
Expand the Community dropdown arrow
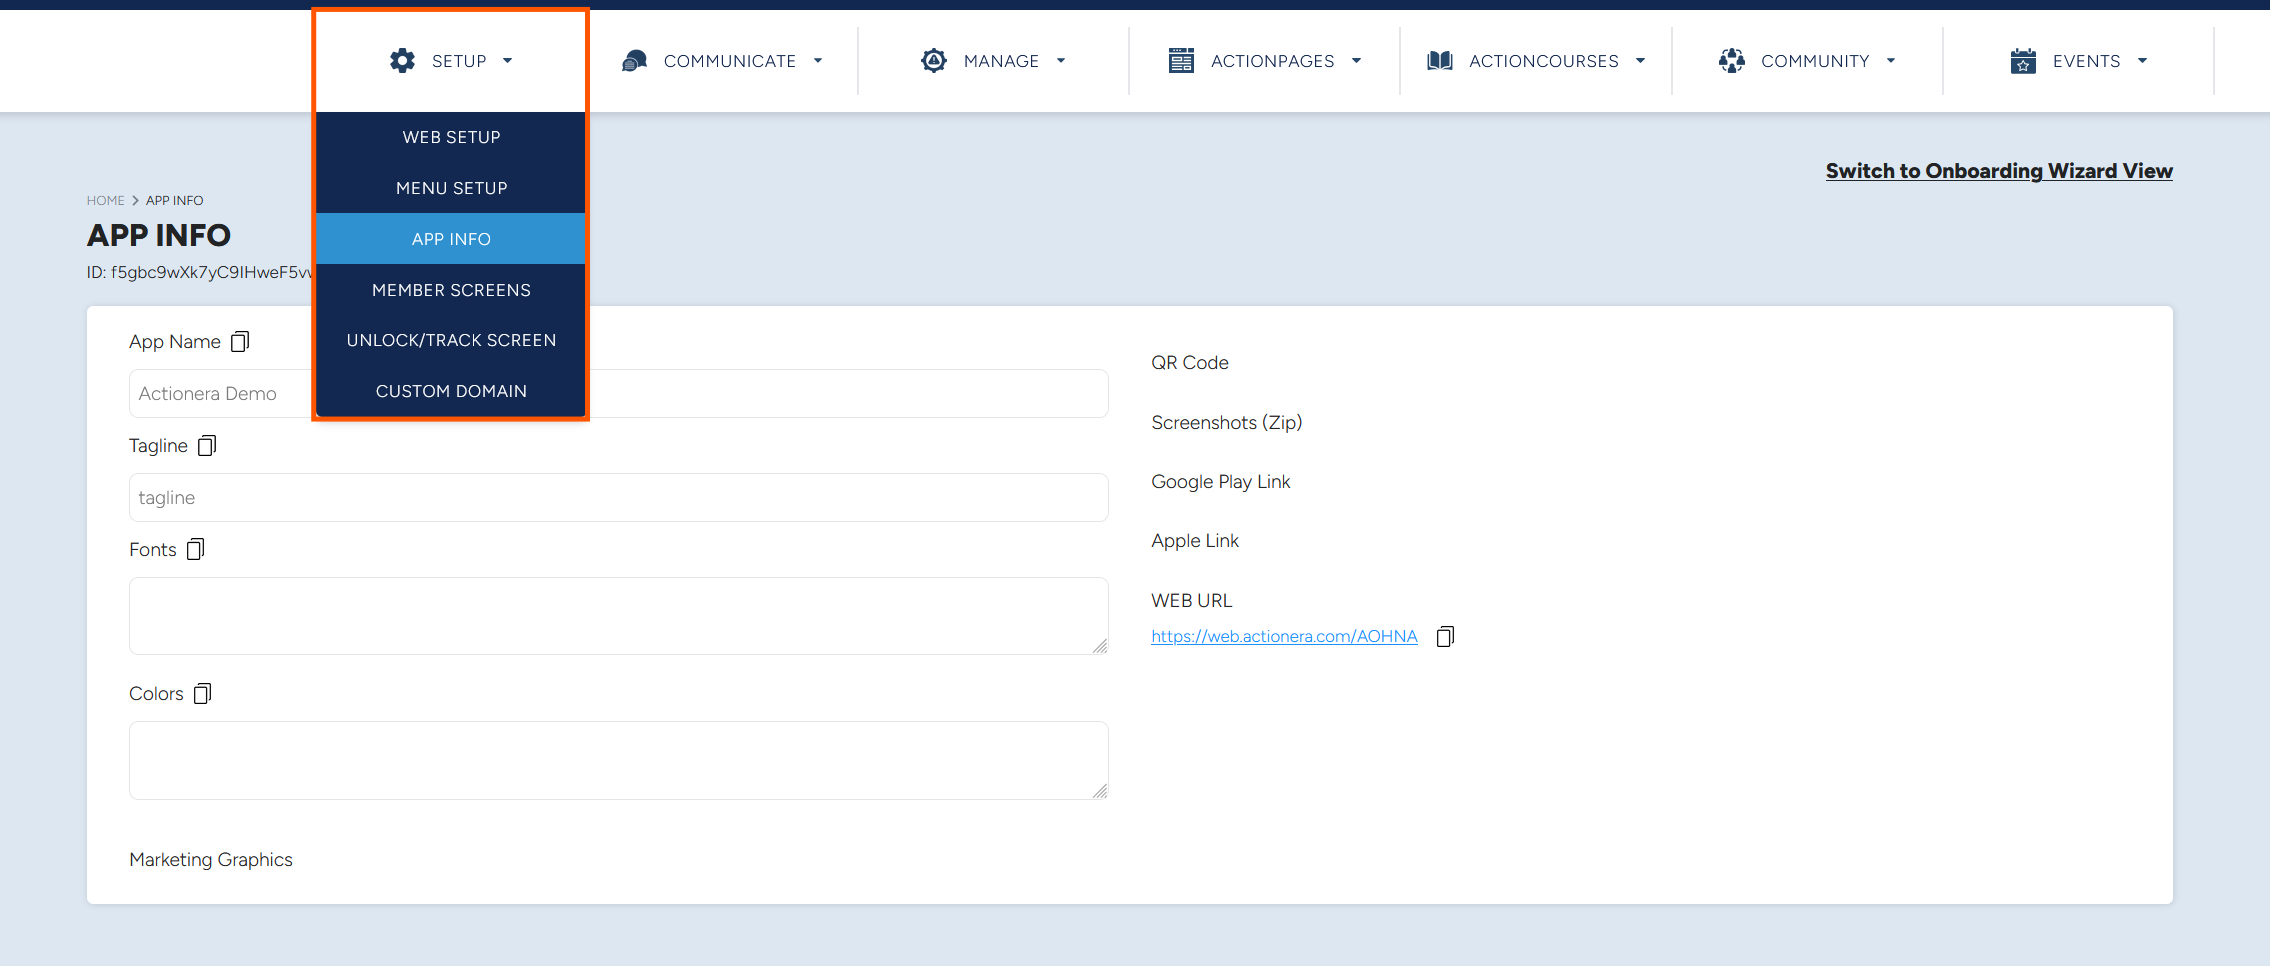pyautogui.click(x=1891, y=61)
